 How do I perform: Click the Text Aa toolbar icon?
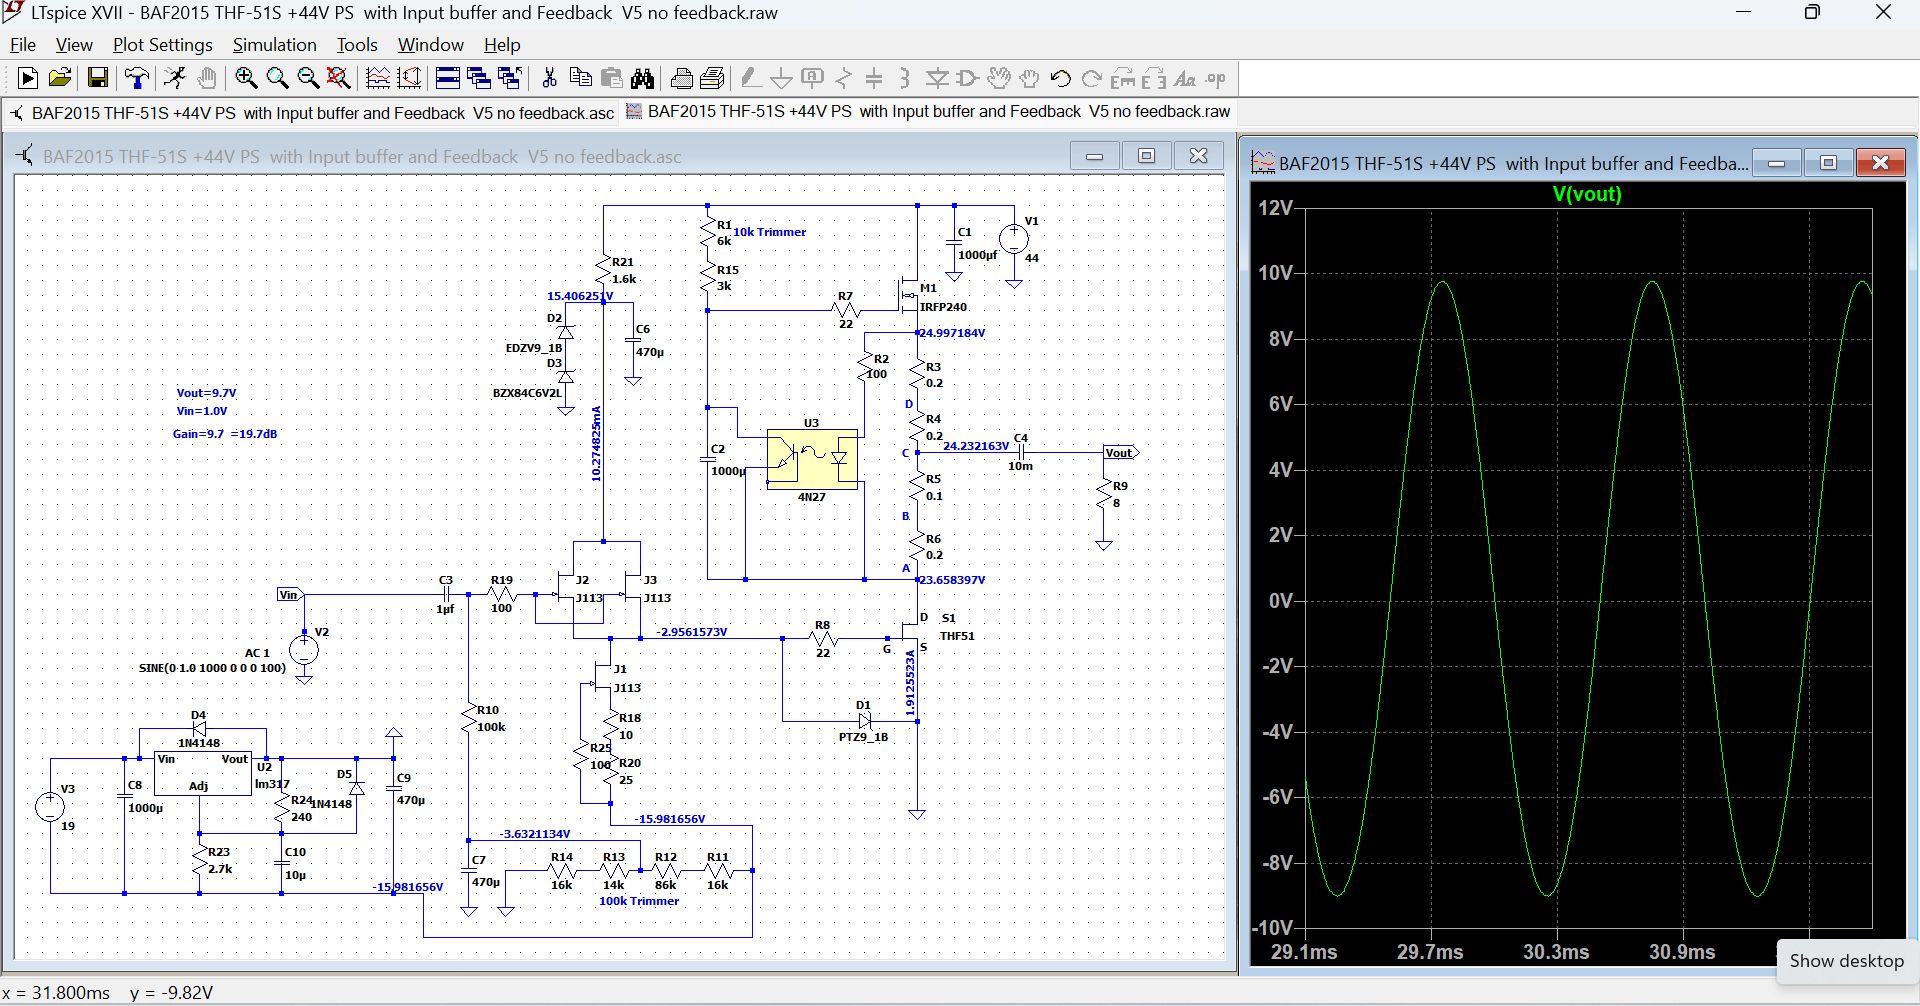click(1185, 78)
